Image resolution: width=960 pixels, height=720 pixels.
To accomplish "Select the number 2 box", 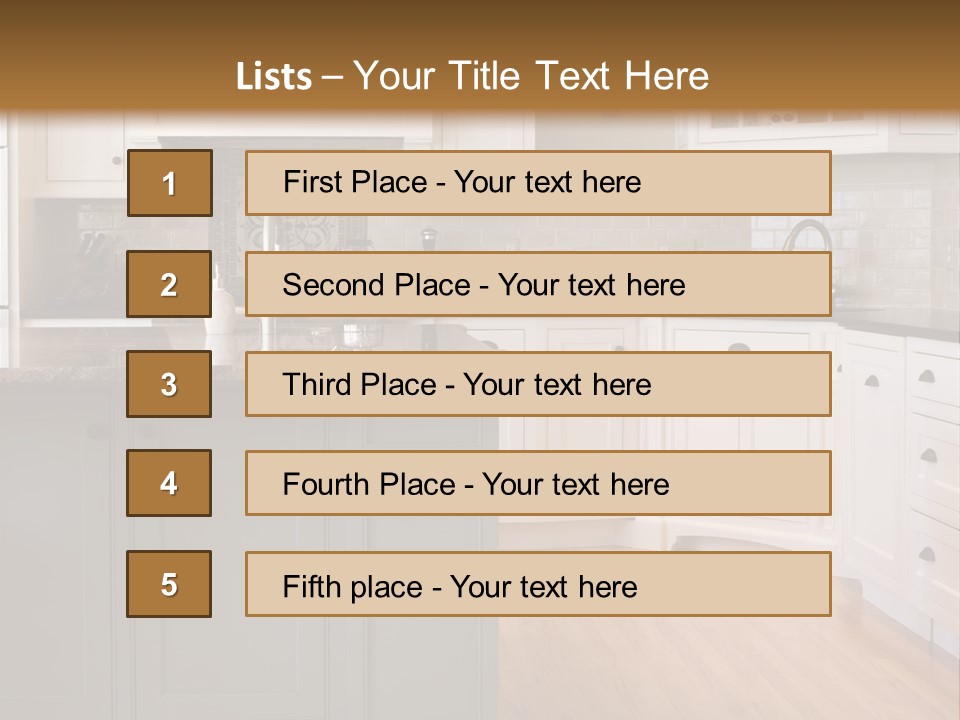I will point(169,285).
